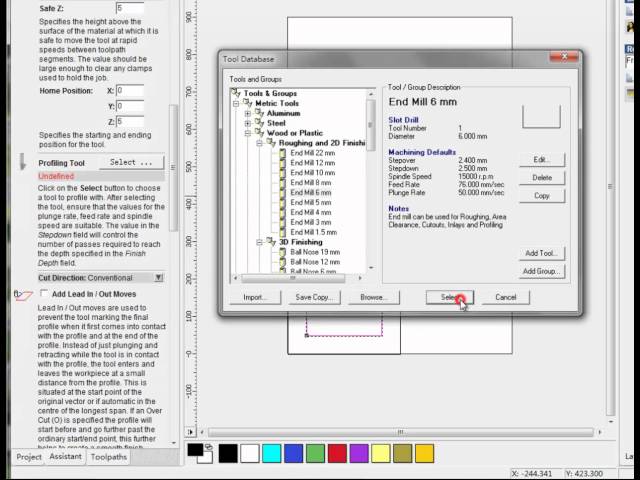Switch to the Toolpaths tab

point(109,457)
